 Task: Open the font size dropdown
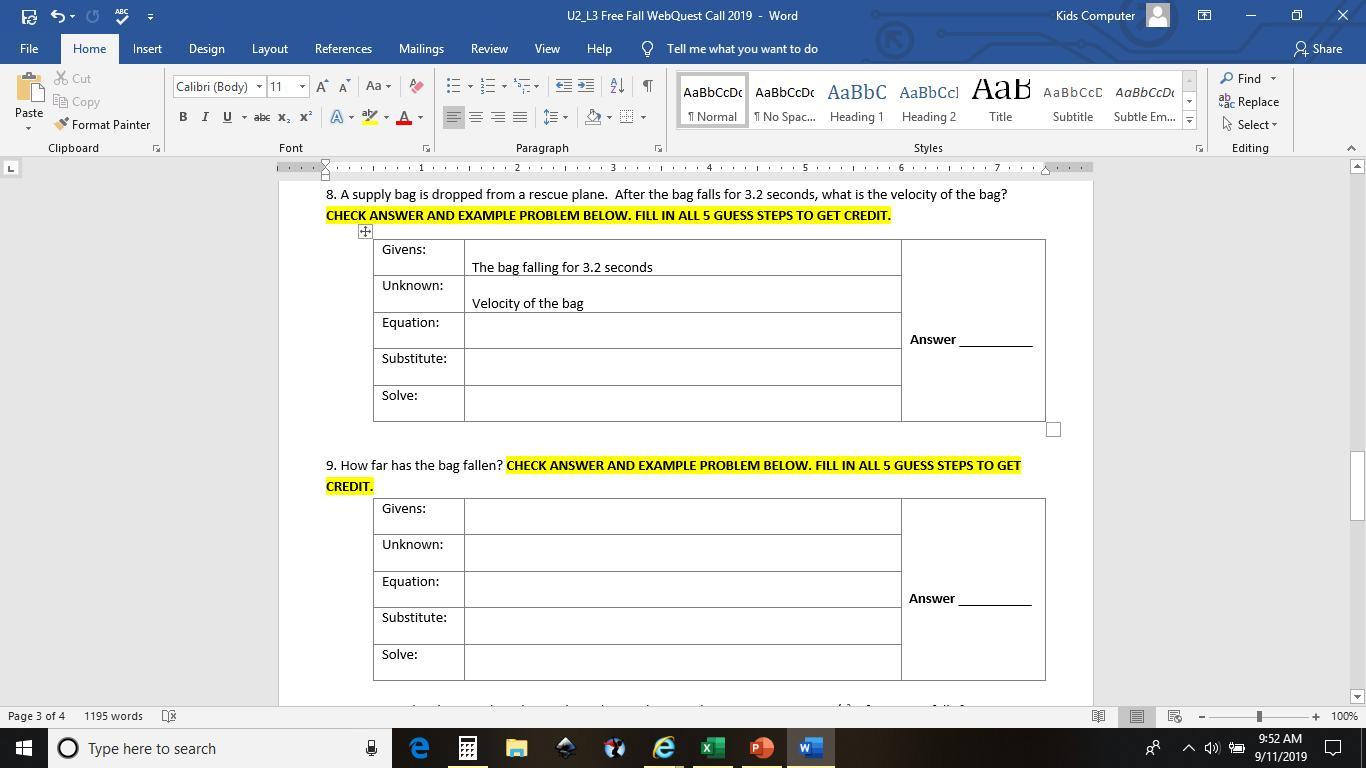(302, 87)
